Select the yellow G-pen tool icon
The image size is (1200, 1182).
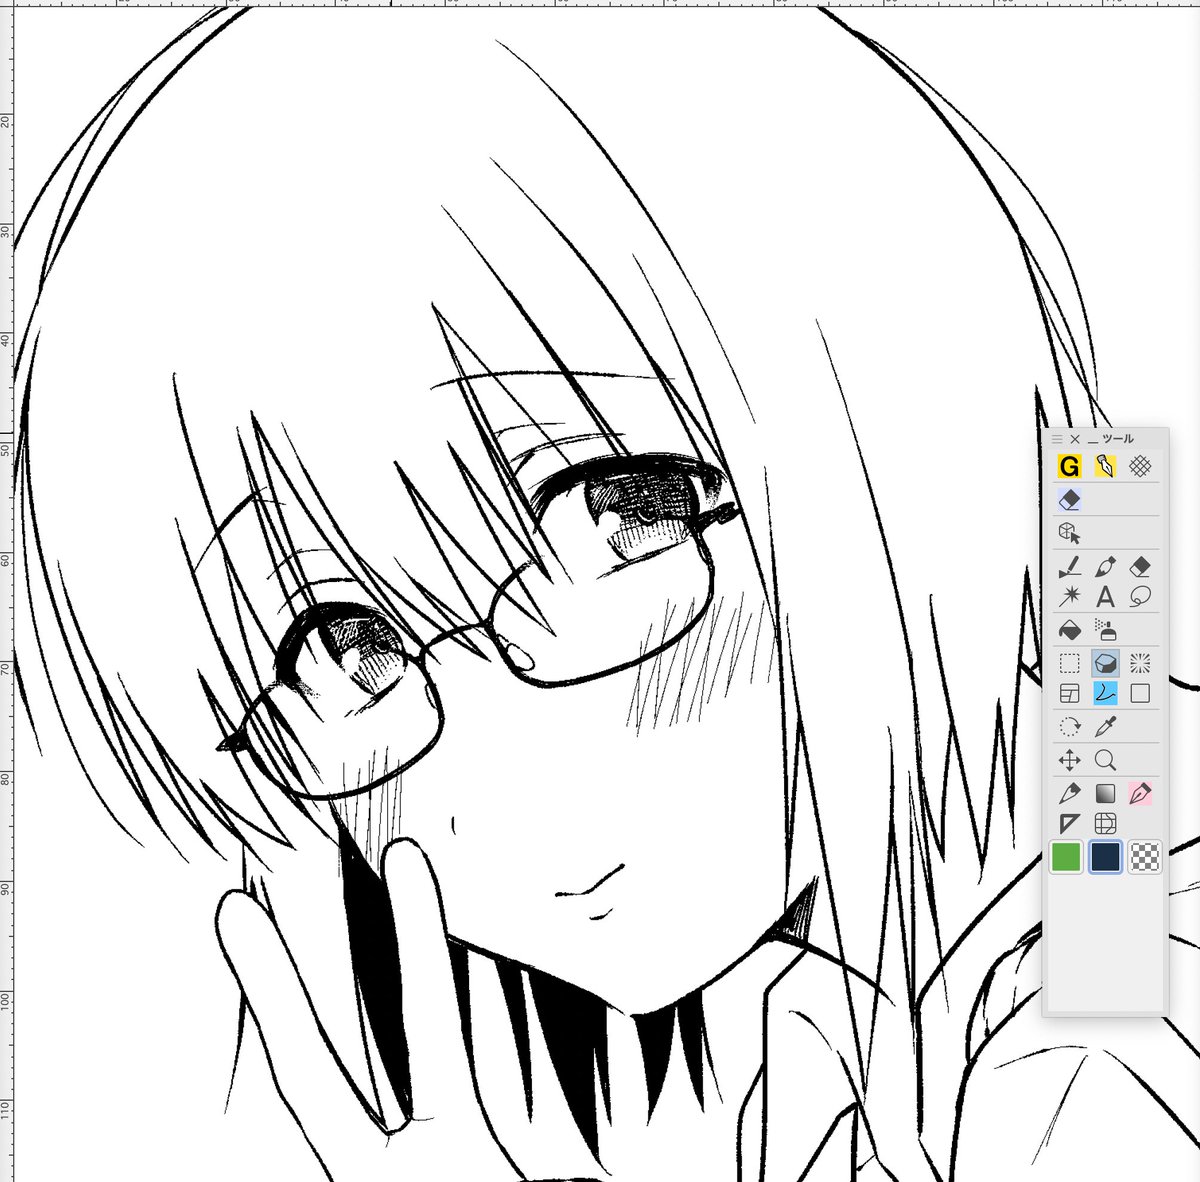[x=1069, y=466]
